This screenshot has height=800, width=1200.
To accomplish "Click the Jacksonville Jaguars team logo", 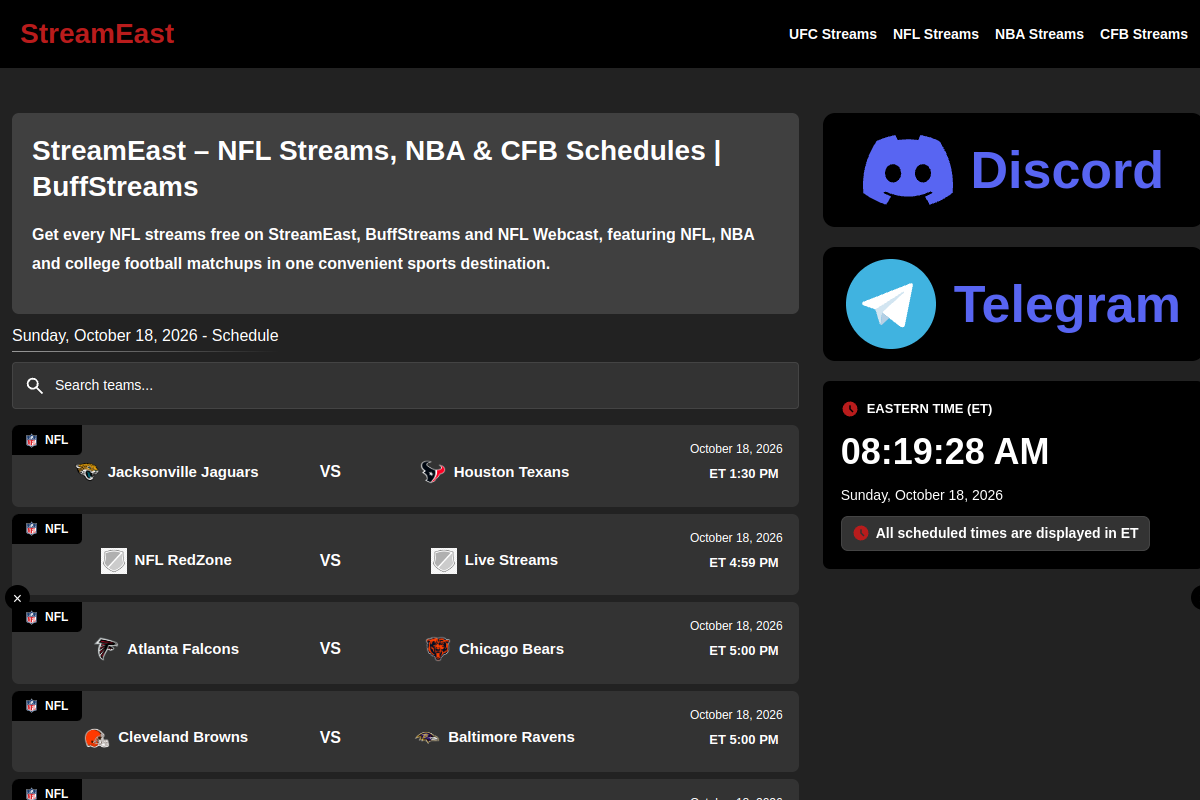I will point(87,472).
